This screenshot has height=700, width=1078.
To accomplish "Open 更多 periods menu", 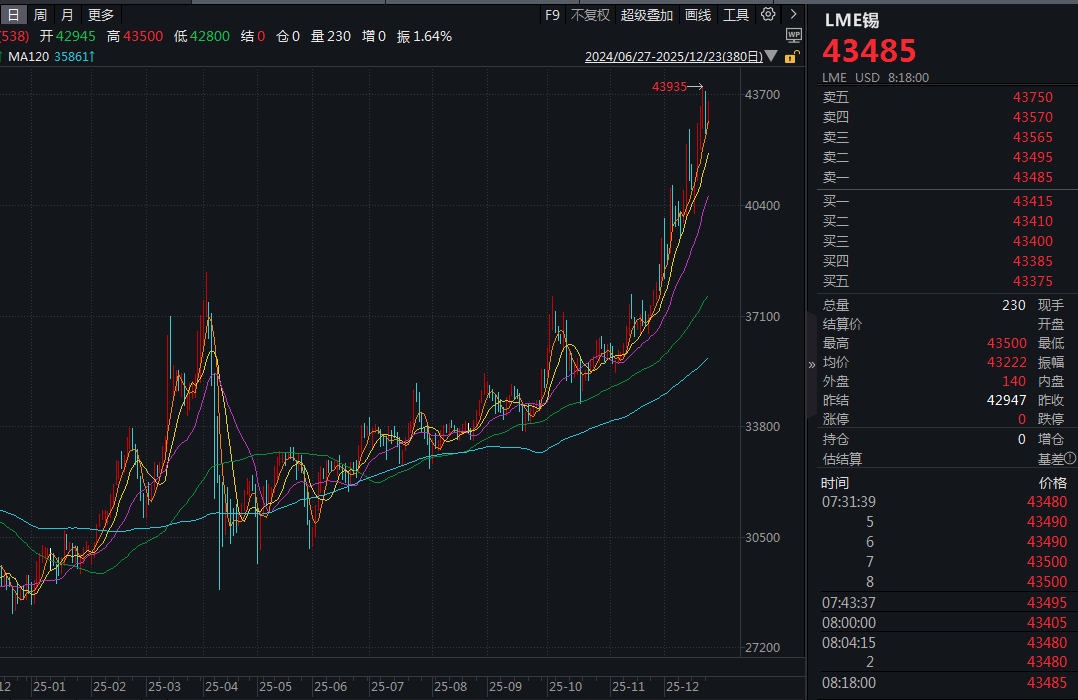I will 101,15.
